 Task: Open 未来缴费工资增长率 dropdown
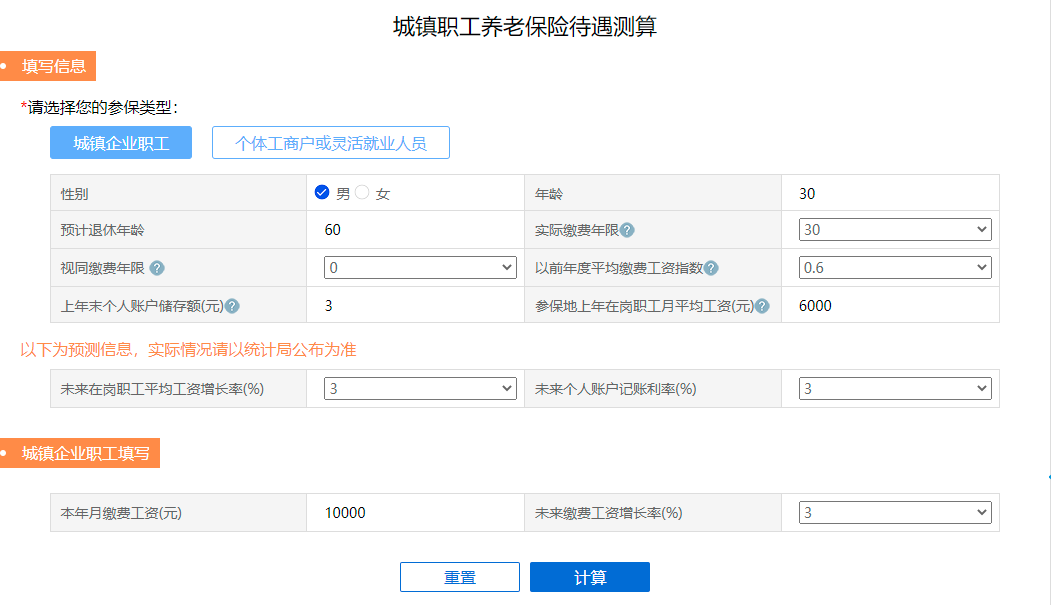(x=895, y=513)
